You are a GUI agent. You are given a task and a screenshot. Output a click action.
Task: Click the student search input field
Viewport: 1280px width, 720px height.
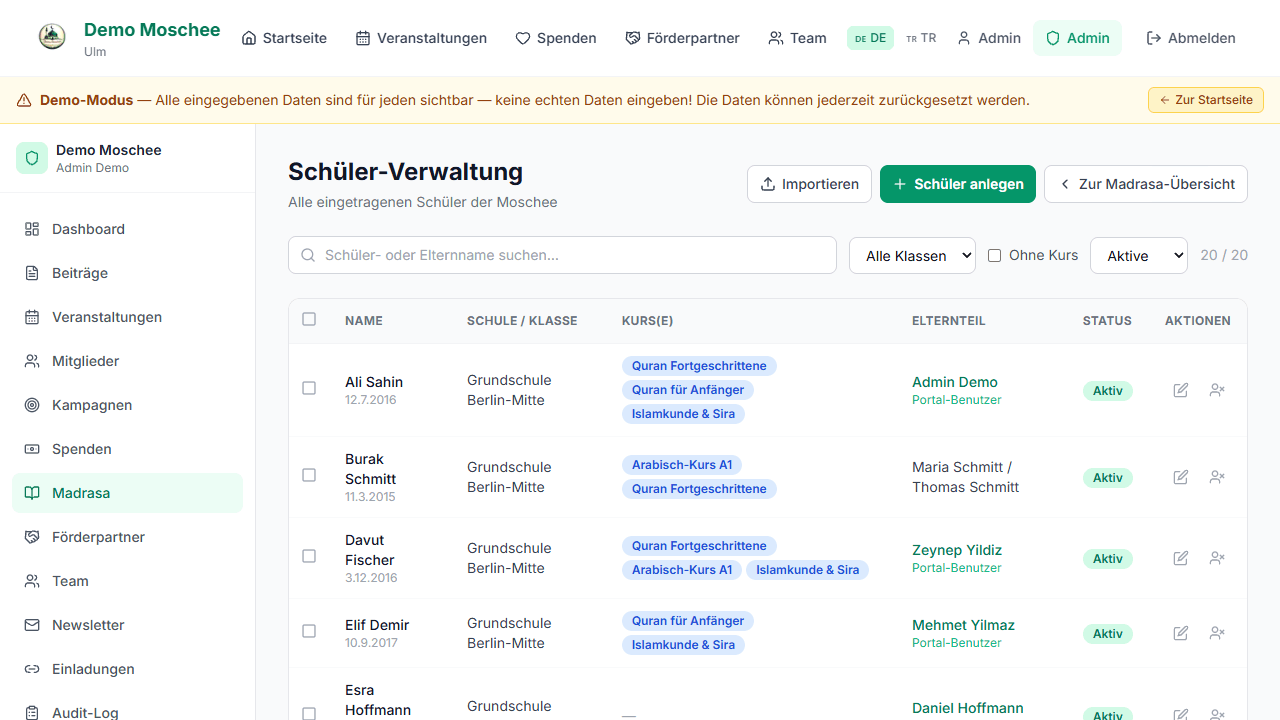tap(562, 255)
